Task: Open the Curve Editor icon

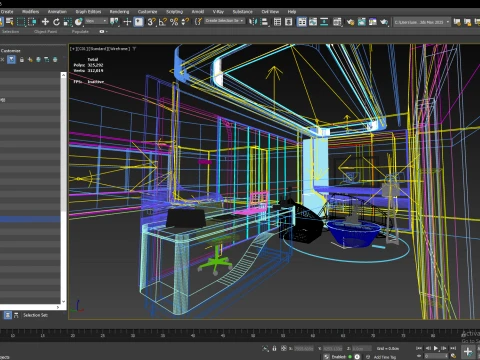Action: coord(313,22)
